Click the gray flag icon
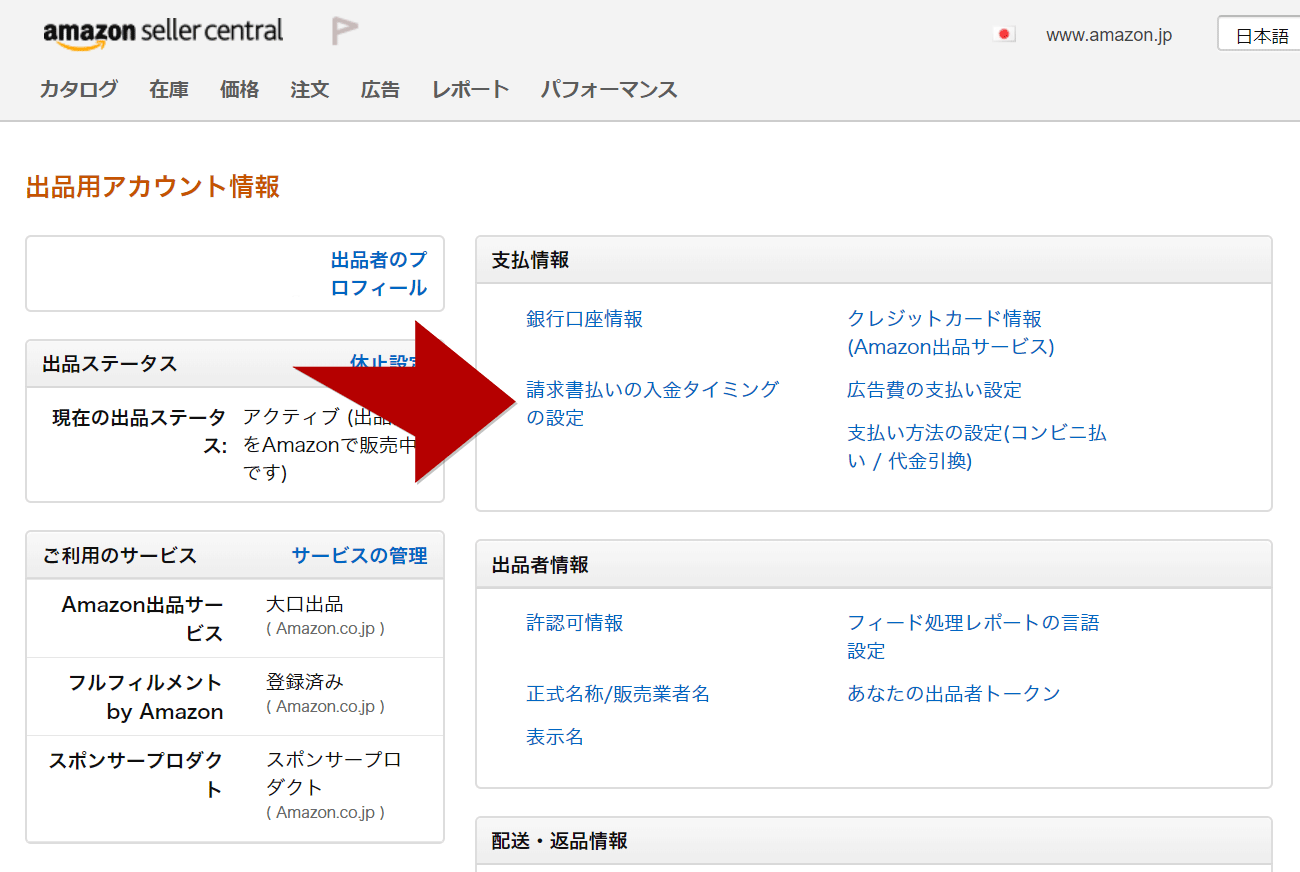 pos(344,32)
